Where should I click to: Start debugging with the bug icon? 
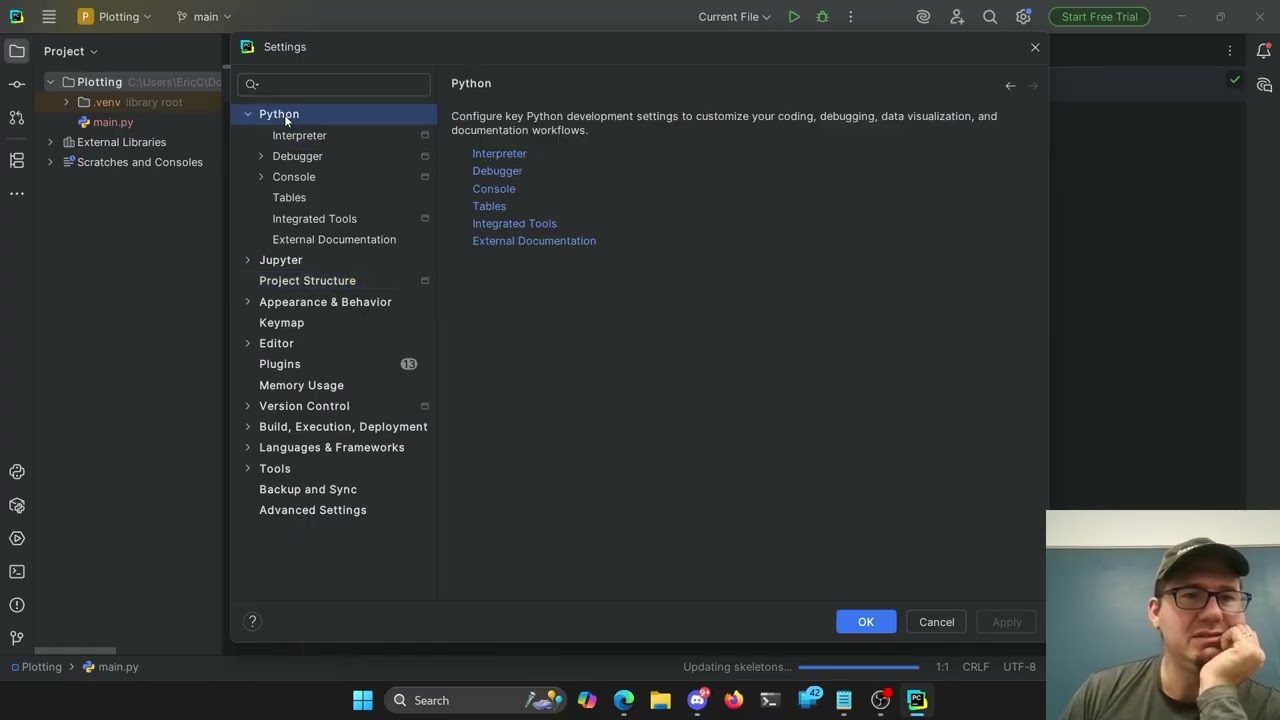point(822,17)
